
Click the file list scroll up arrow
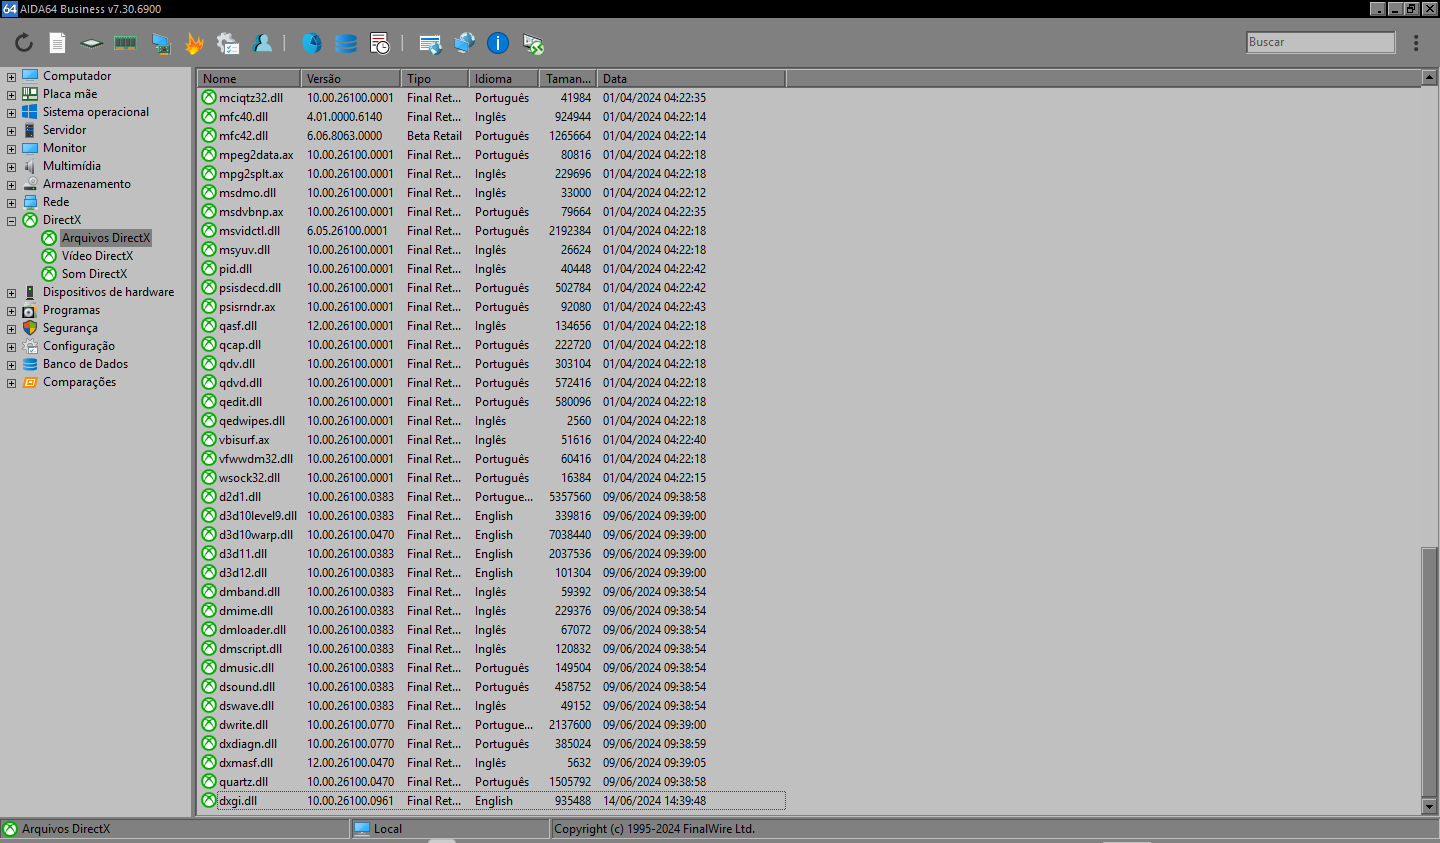[x=1429, y=78]
